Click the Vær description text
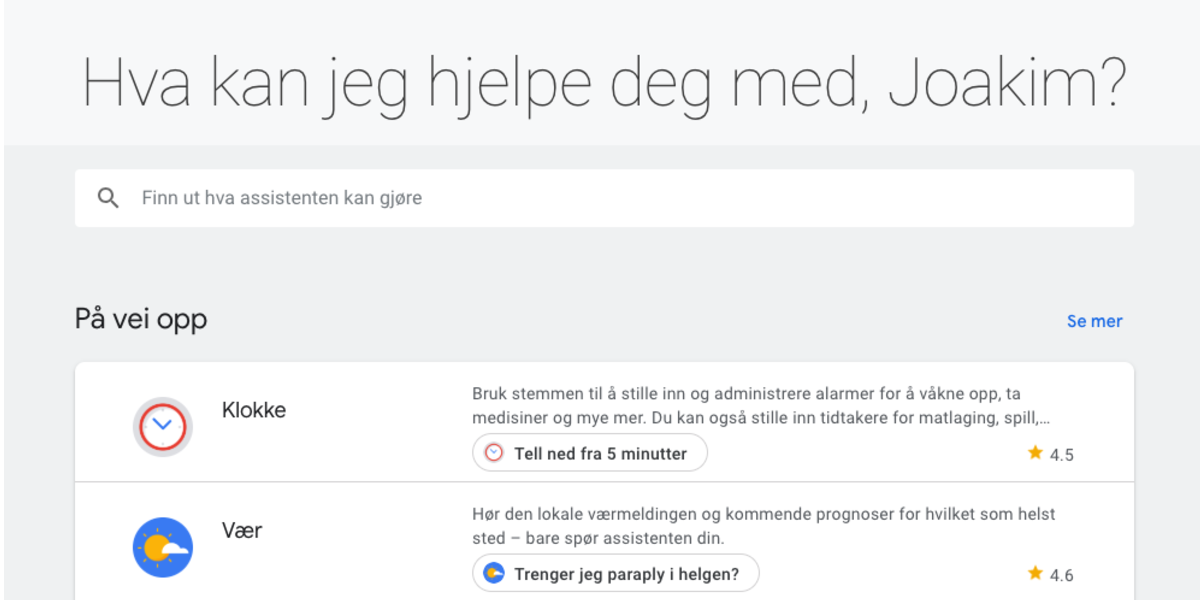The width and height of the screenshot is (1200, 600). (x=763, y=527)
